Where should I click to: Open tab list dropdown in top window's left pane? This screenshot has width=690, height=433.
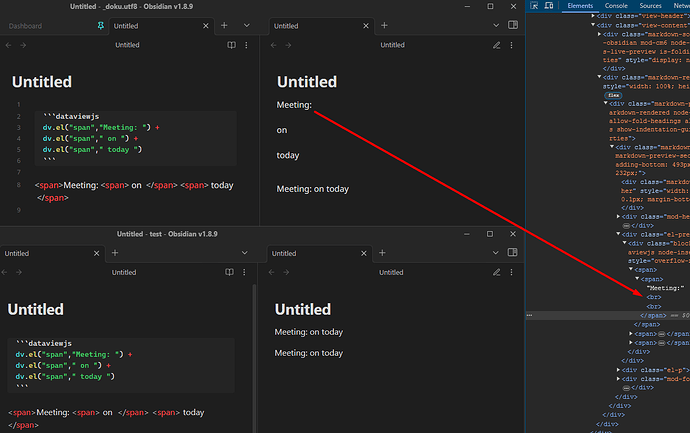(247, 26)
